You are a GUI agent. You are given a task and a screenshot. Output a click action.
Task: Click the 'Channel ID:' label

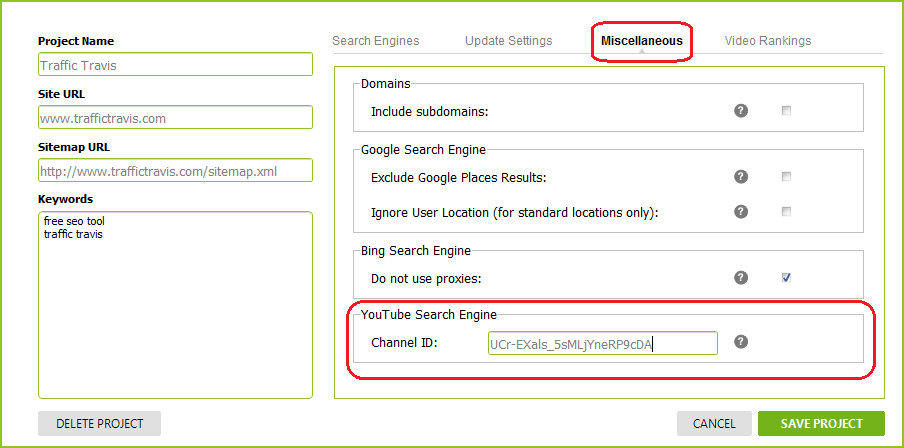pos(405,343)
